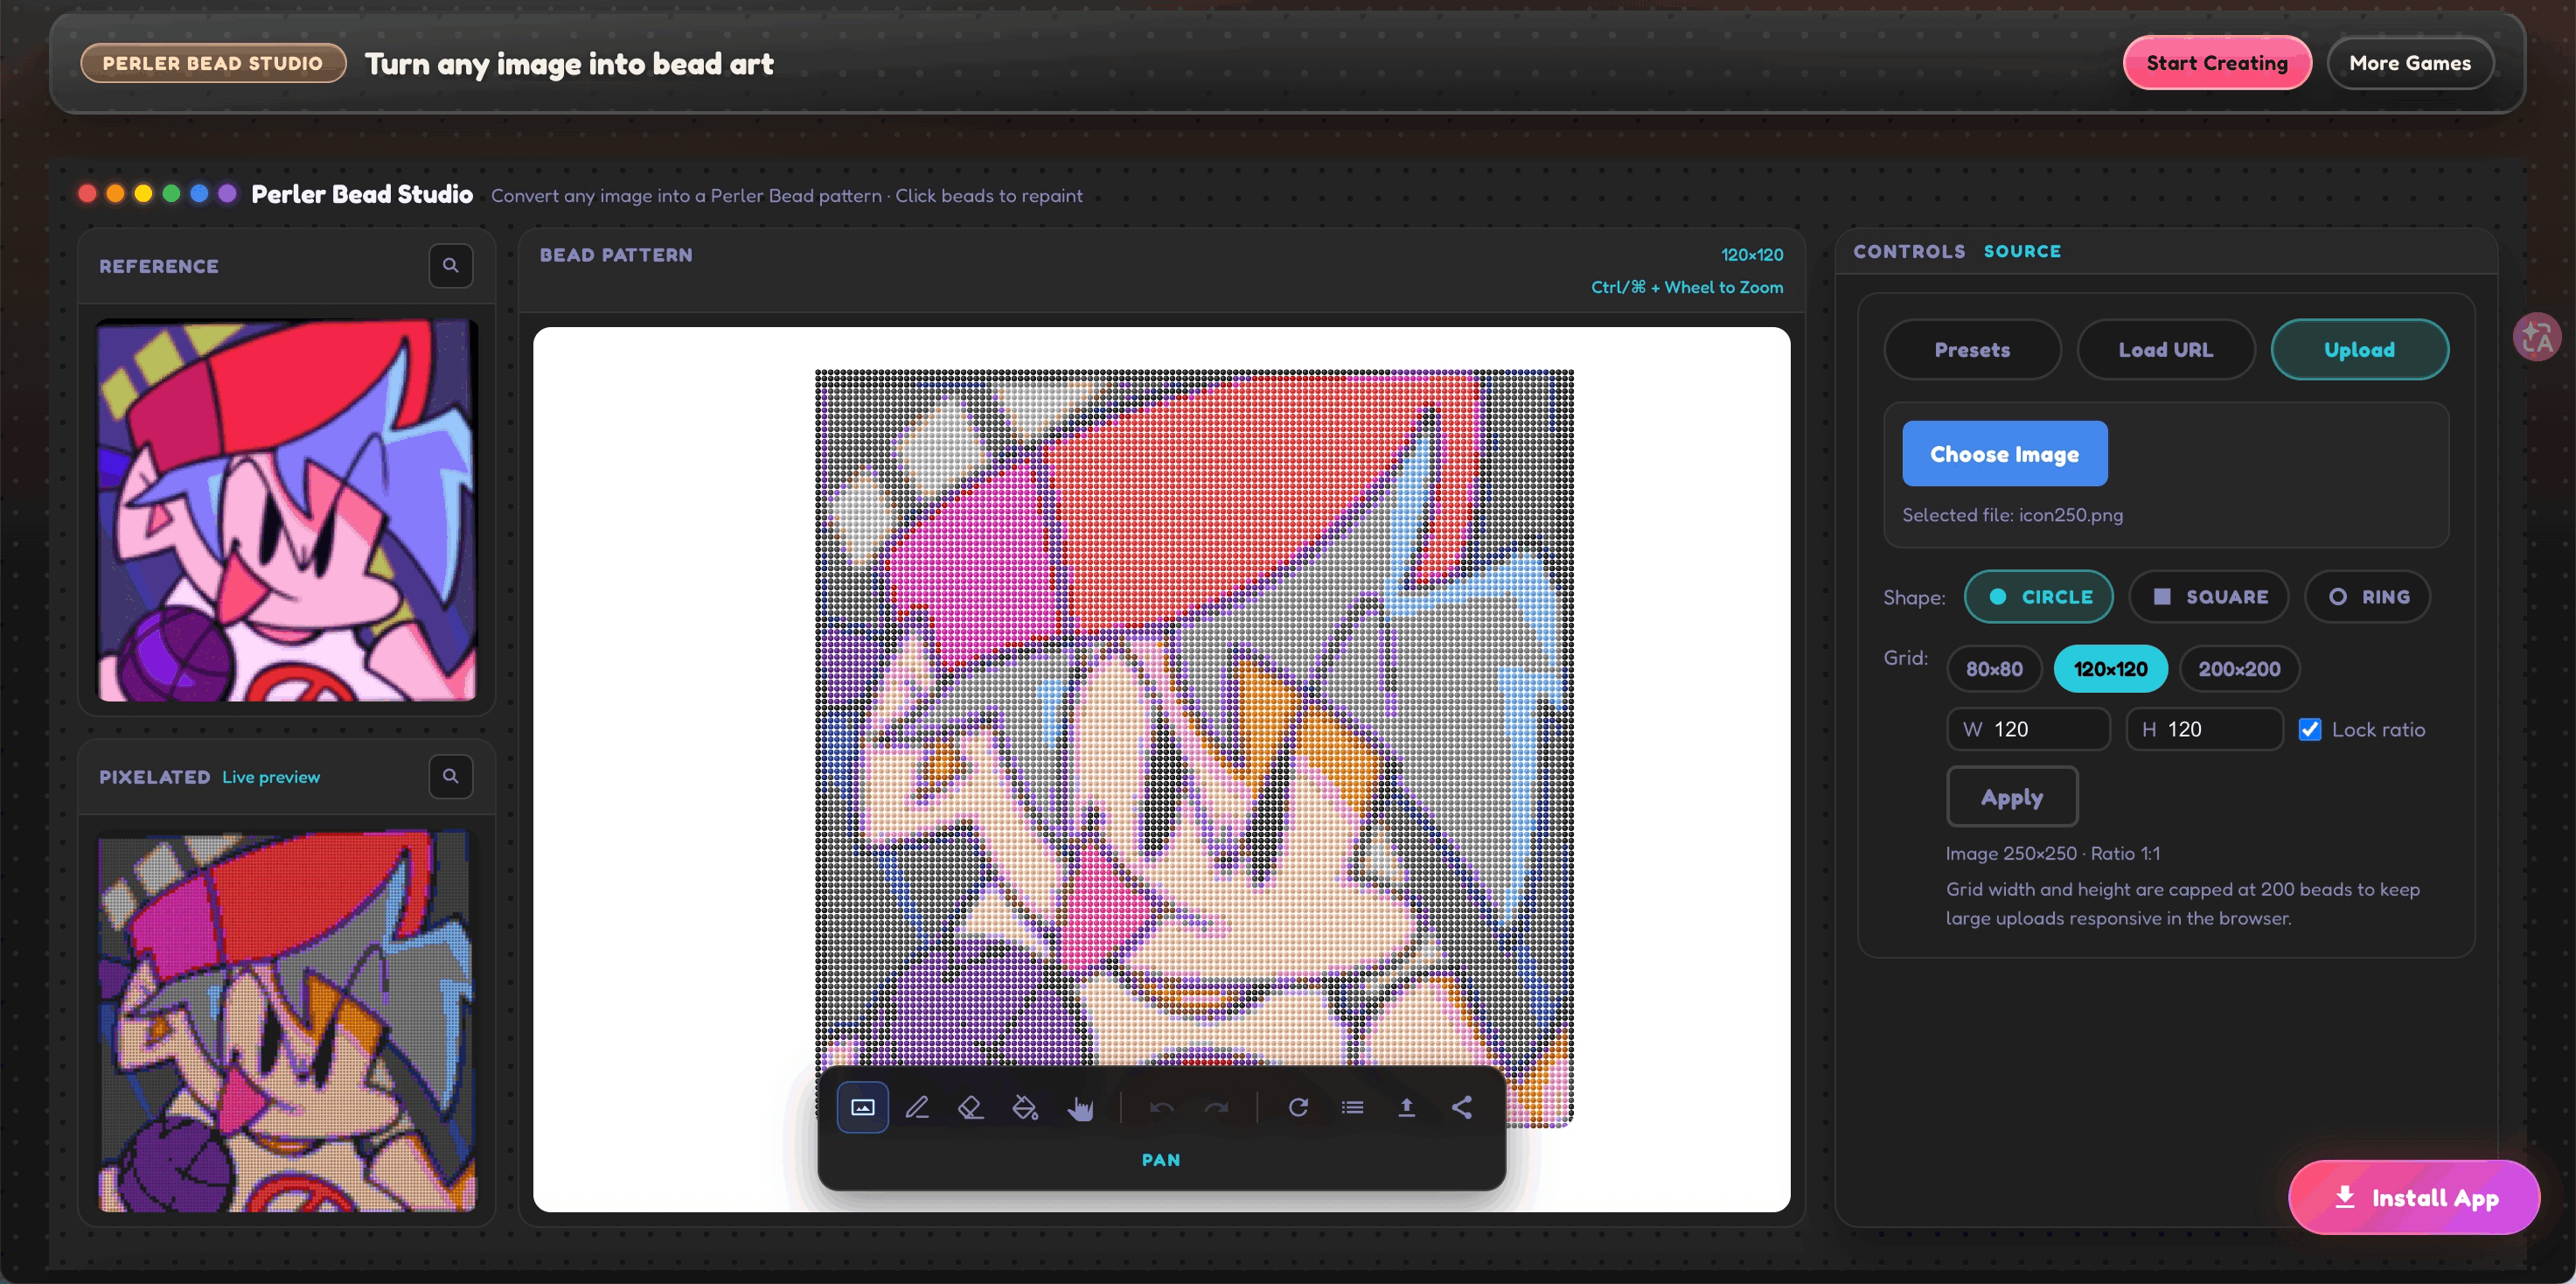The width and height of the screenshot is (2576, 1284).
Task: Switch to the Presets tab
Action: tap(1972, 350)
